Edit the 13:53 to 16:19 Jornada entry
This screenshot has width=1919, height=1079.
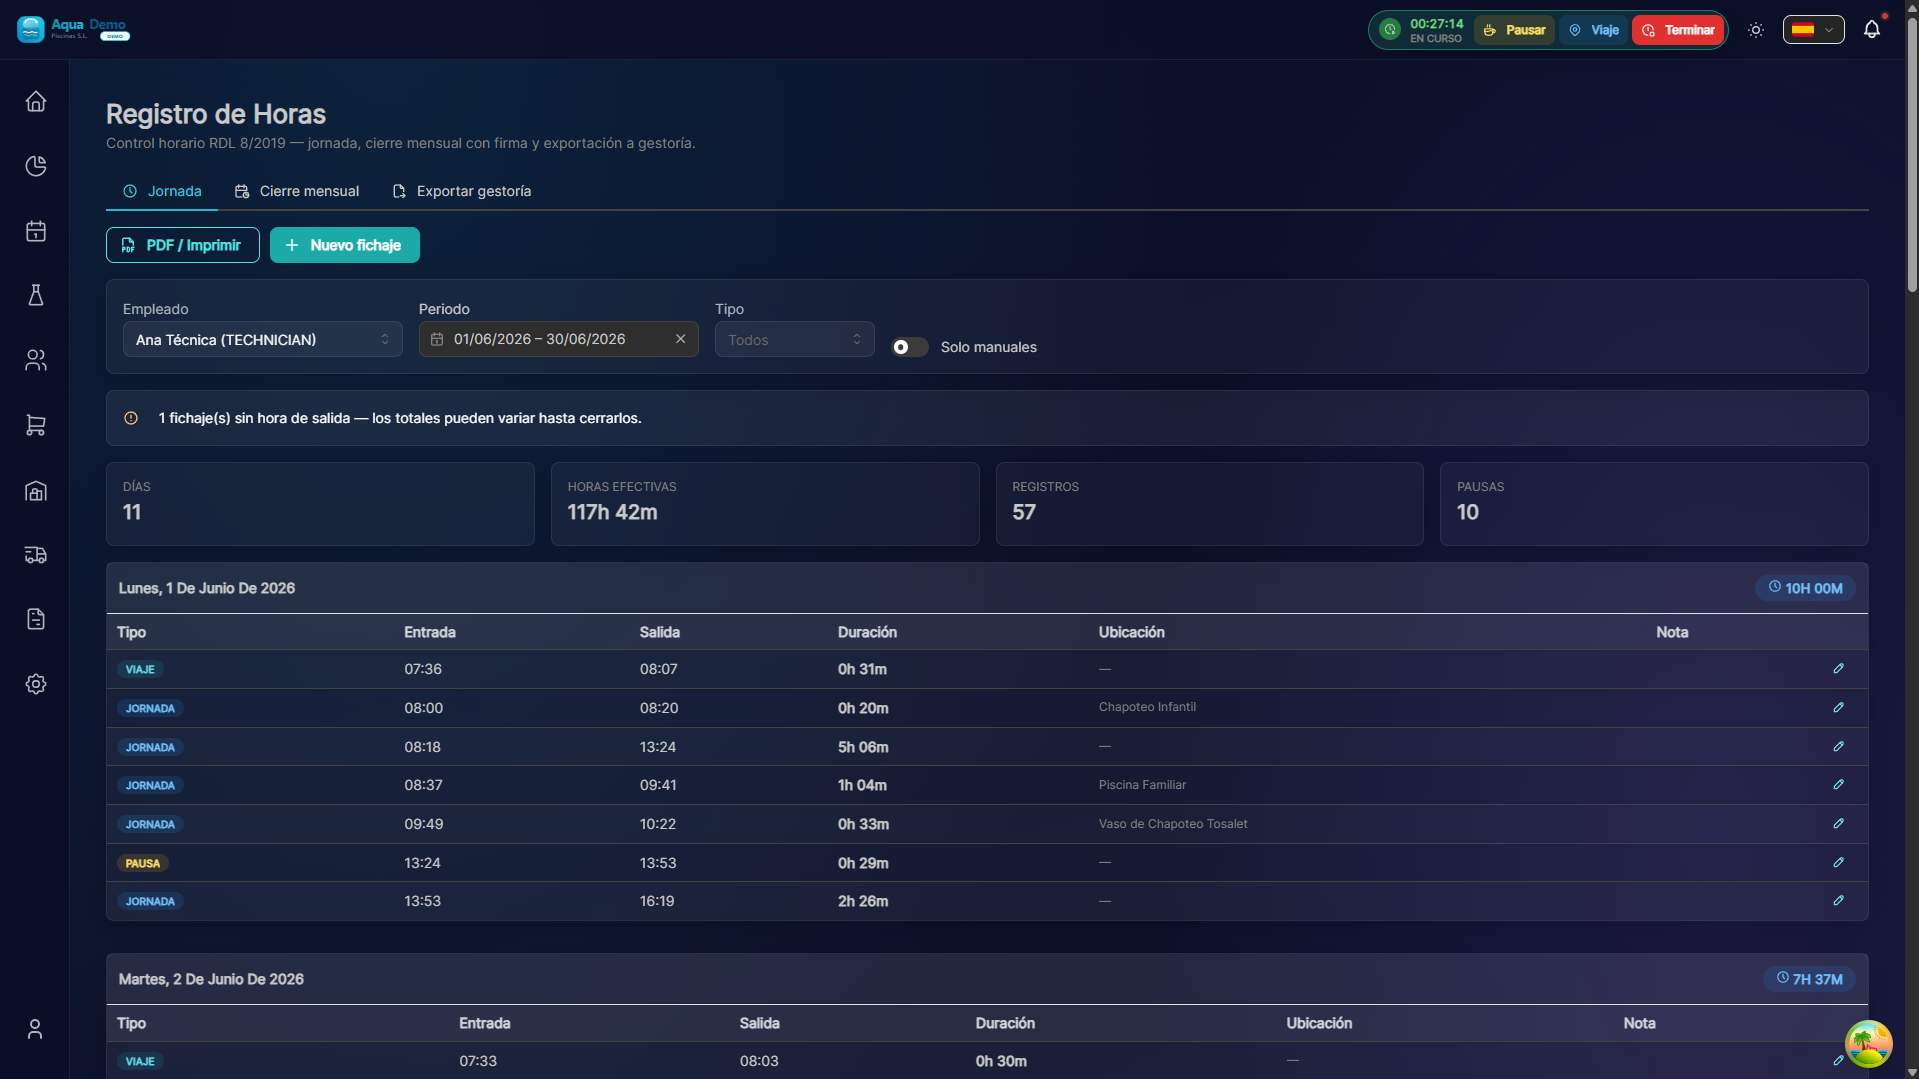(1838, 901)
